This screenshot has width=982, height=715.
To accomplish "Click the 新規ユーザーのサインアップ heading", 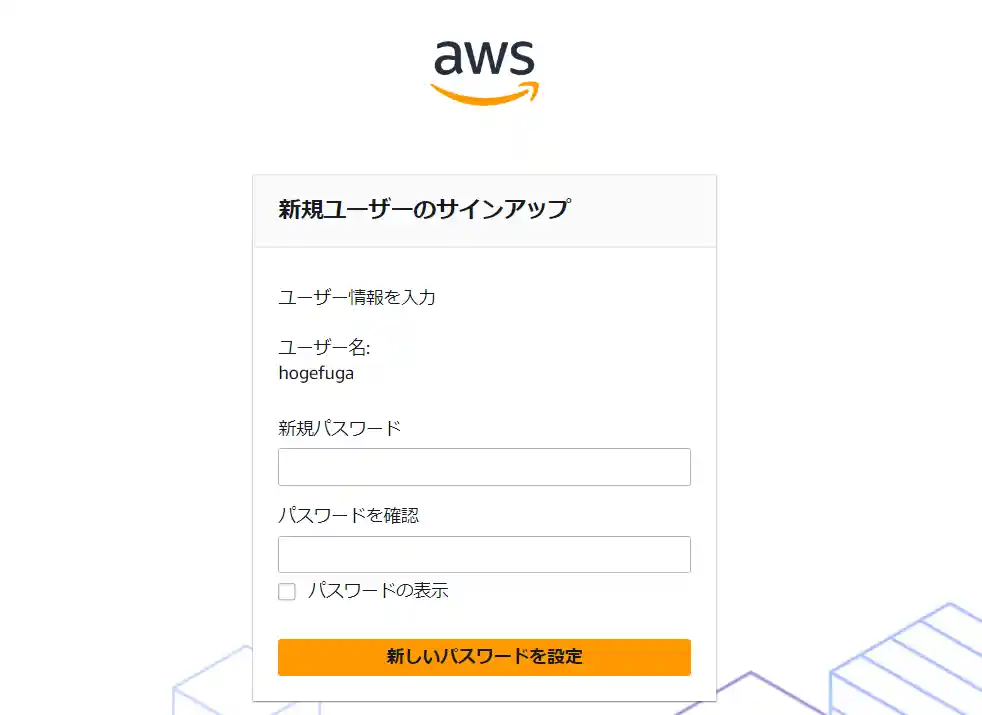I will click(424, 209).
